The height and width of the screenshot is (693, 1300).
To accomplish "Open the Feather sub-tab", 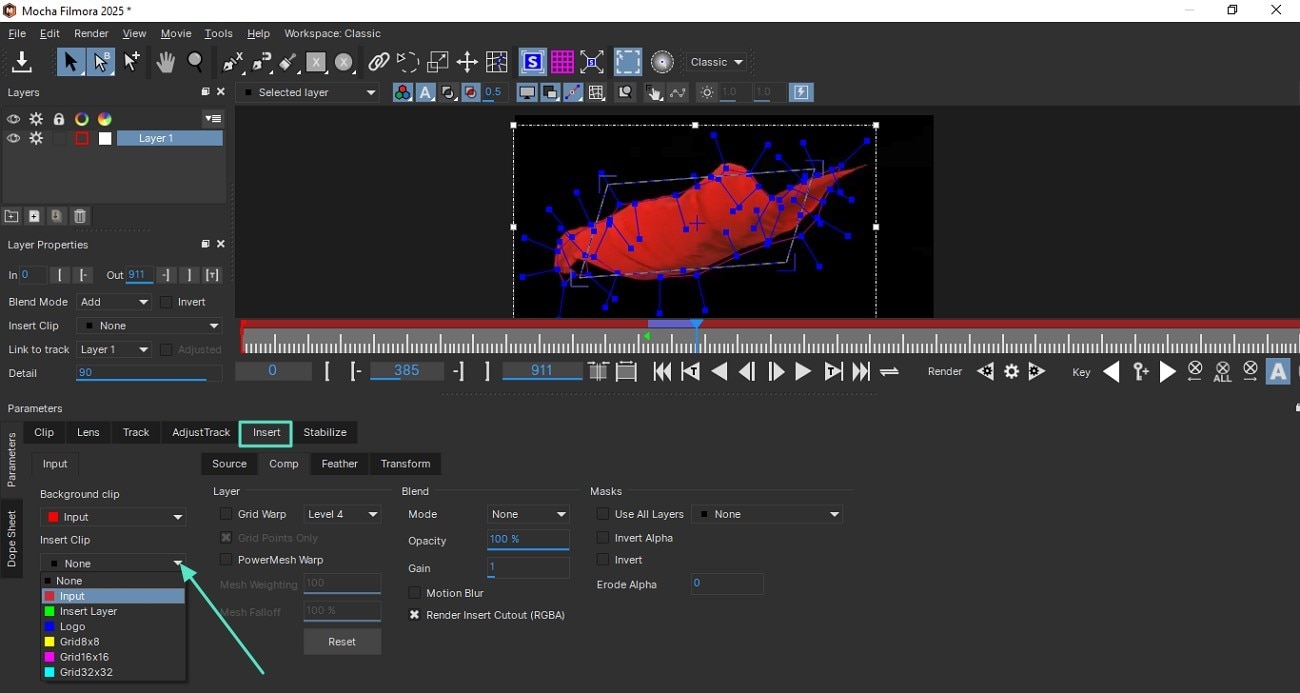I will [340, 464].
